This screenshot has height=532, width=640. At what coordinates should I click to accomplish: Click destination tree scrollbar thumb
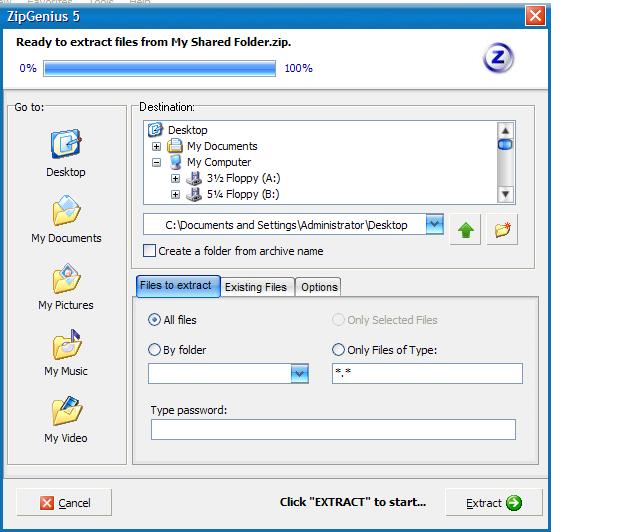(x=505, y=145)
